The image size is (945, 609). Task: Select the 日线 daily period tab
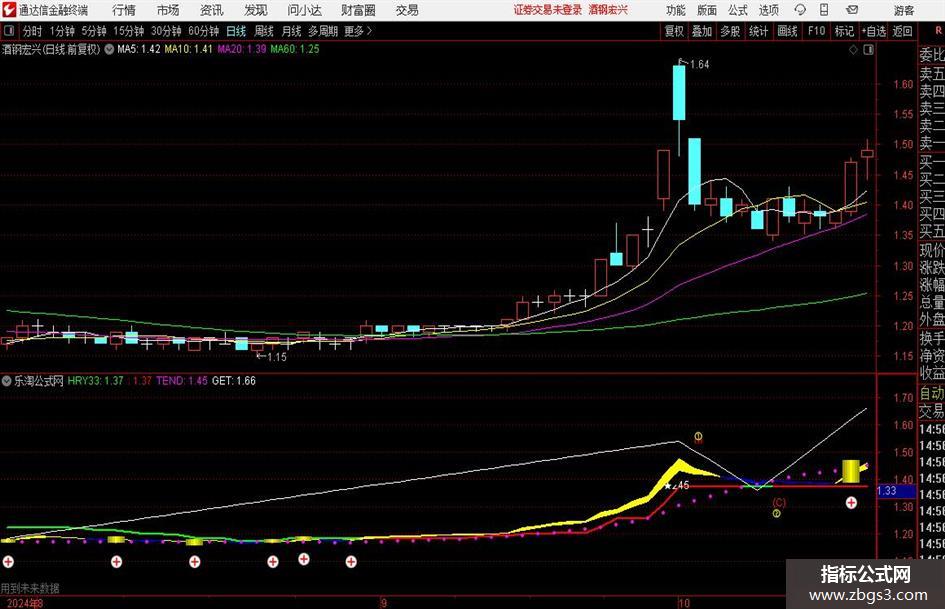pyautogui.click(x=236, y=31)
